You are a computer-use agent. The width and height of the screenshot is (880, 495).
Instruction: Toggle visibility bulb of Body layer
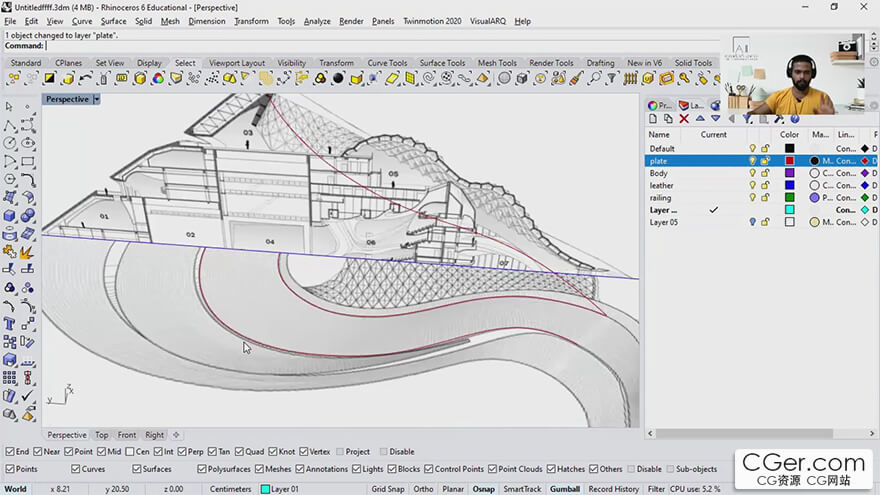[753, 173]
